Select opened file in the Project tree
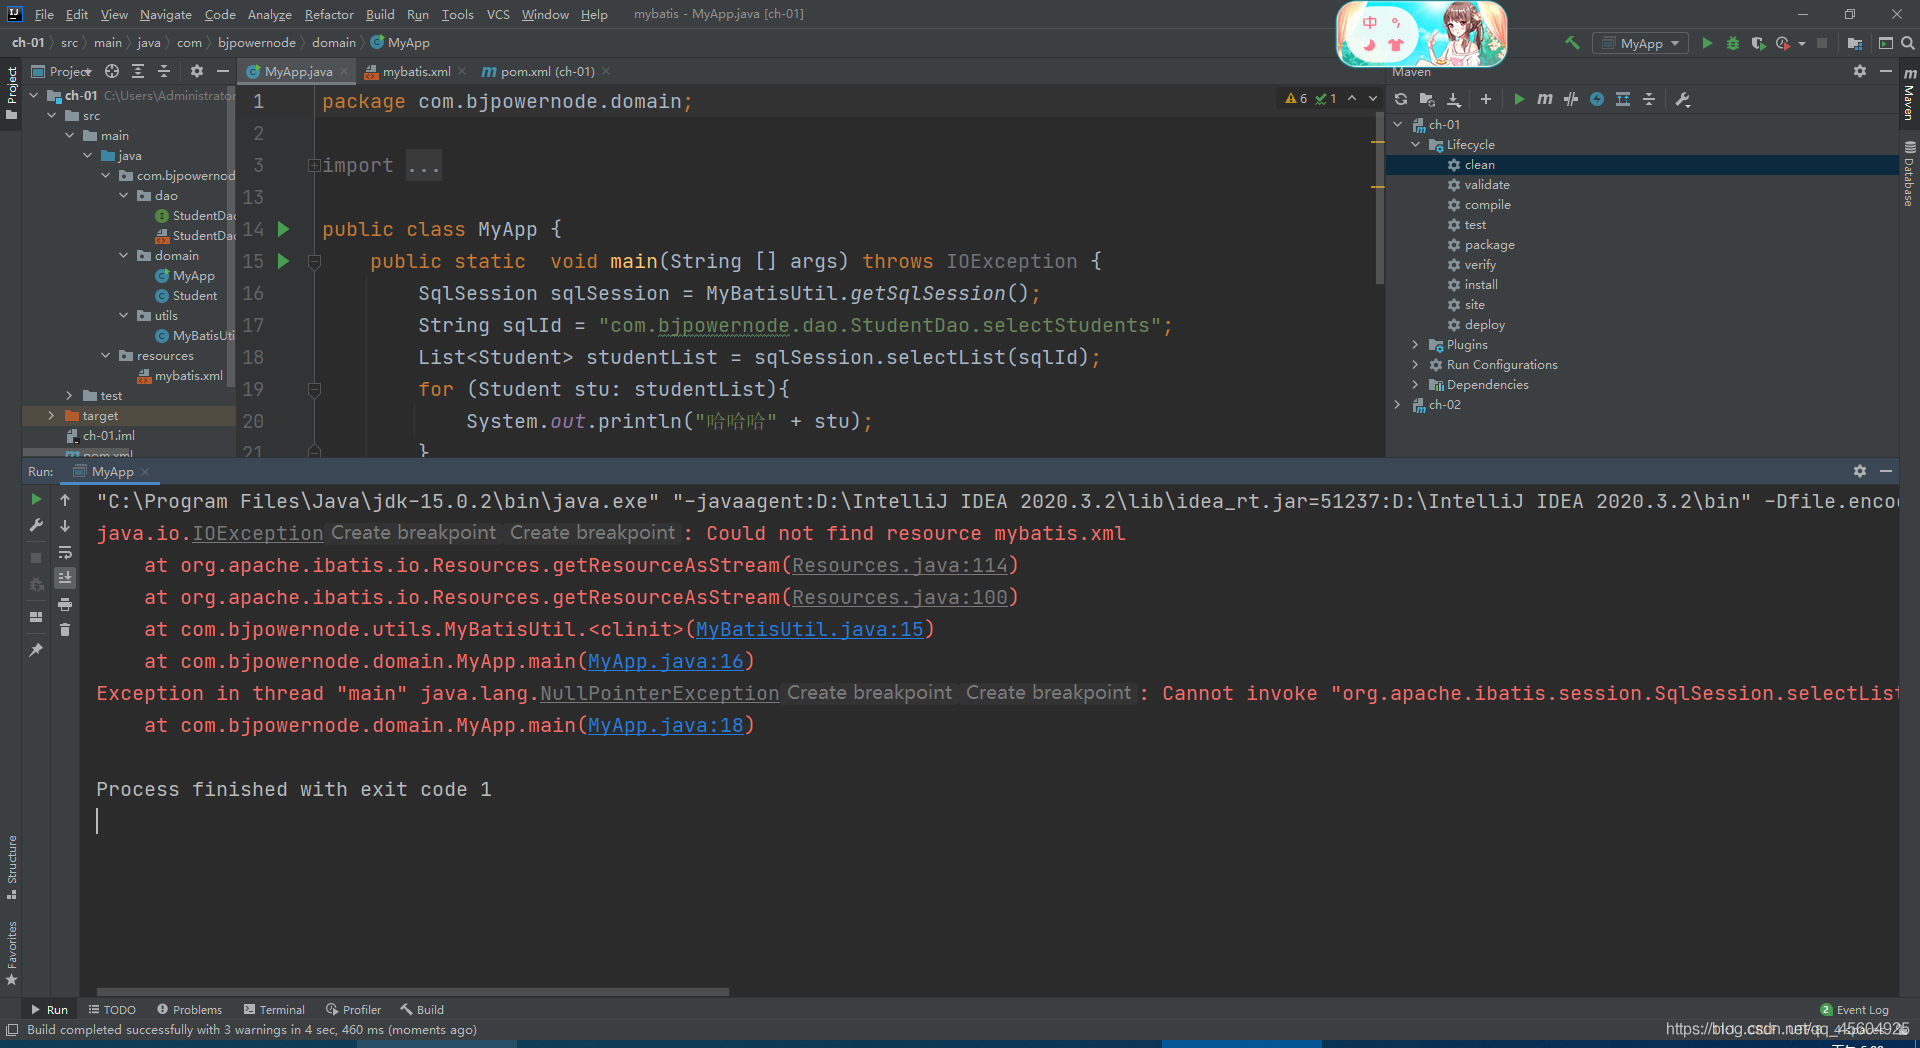 [112, 71]
